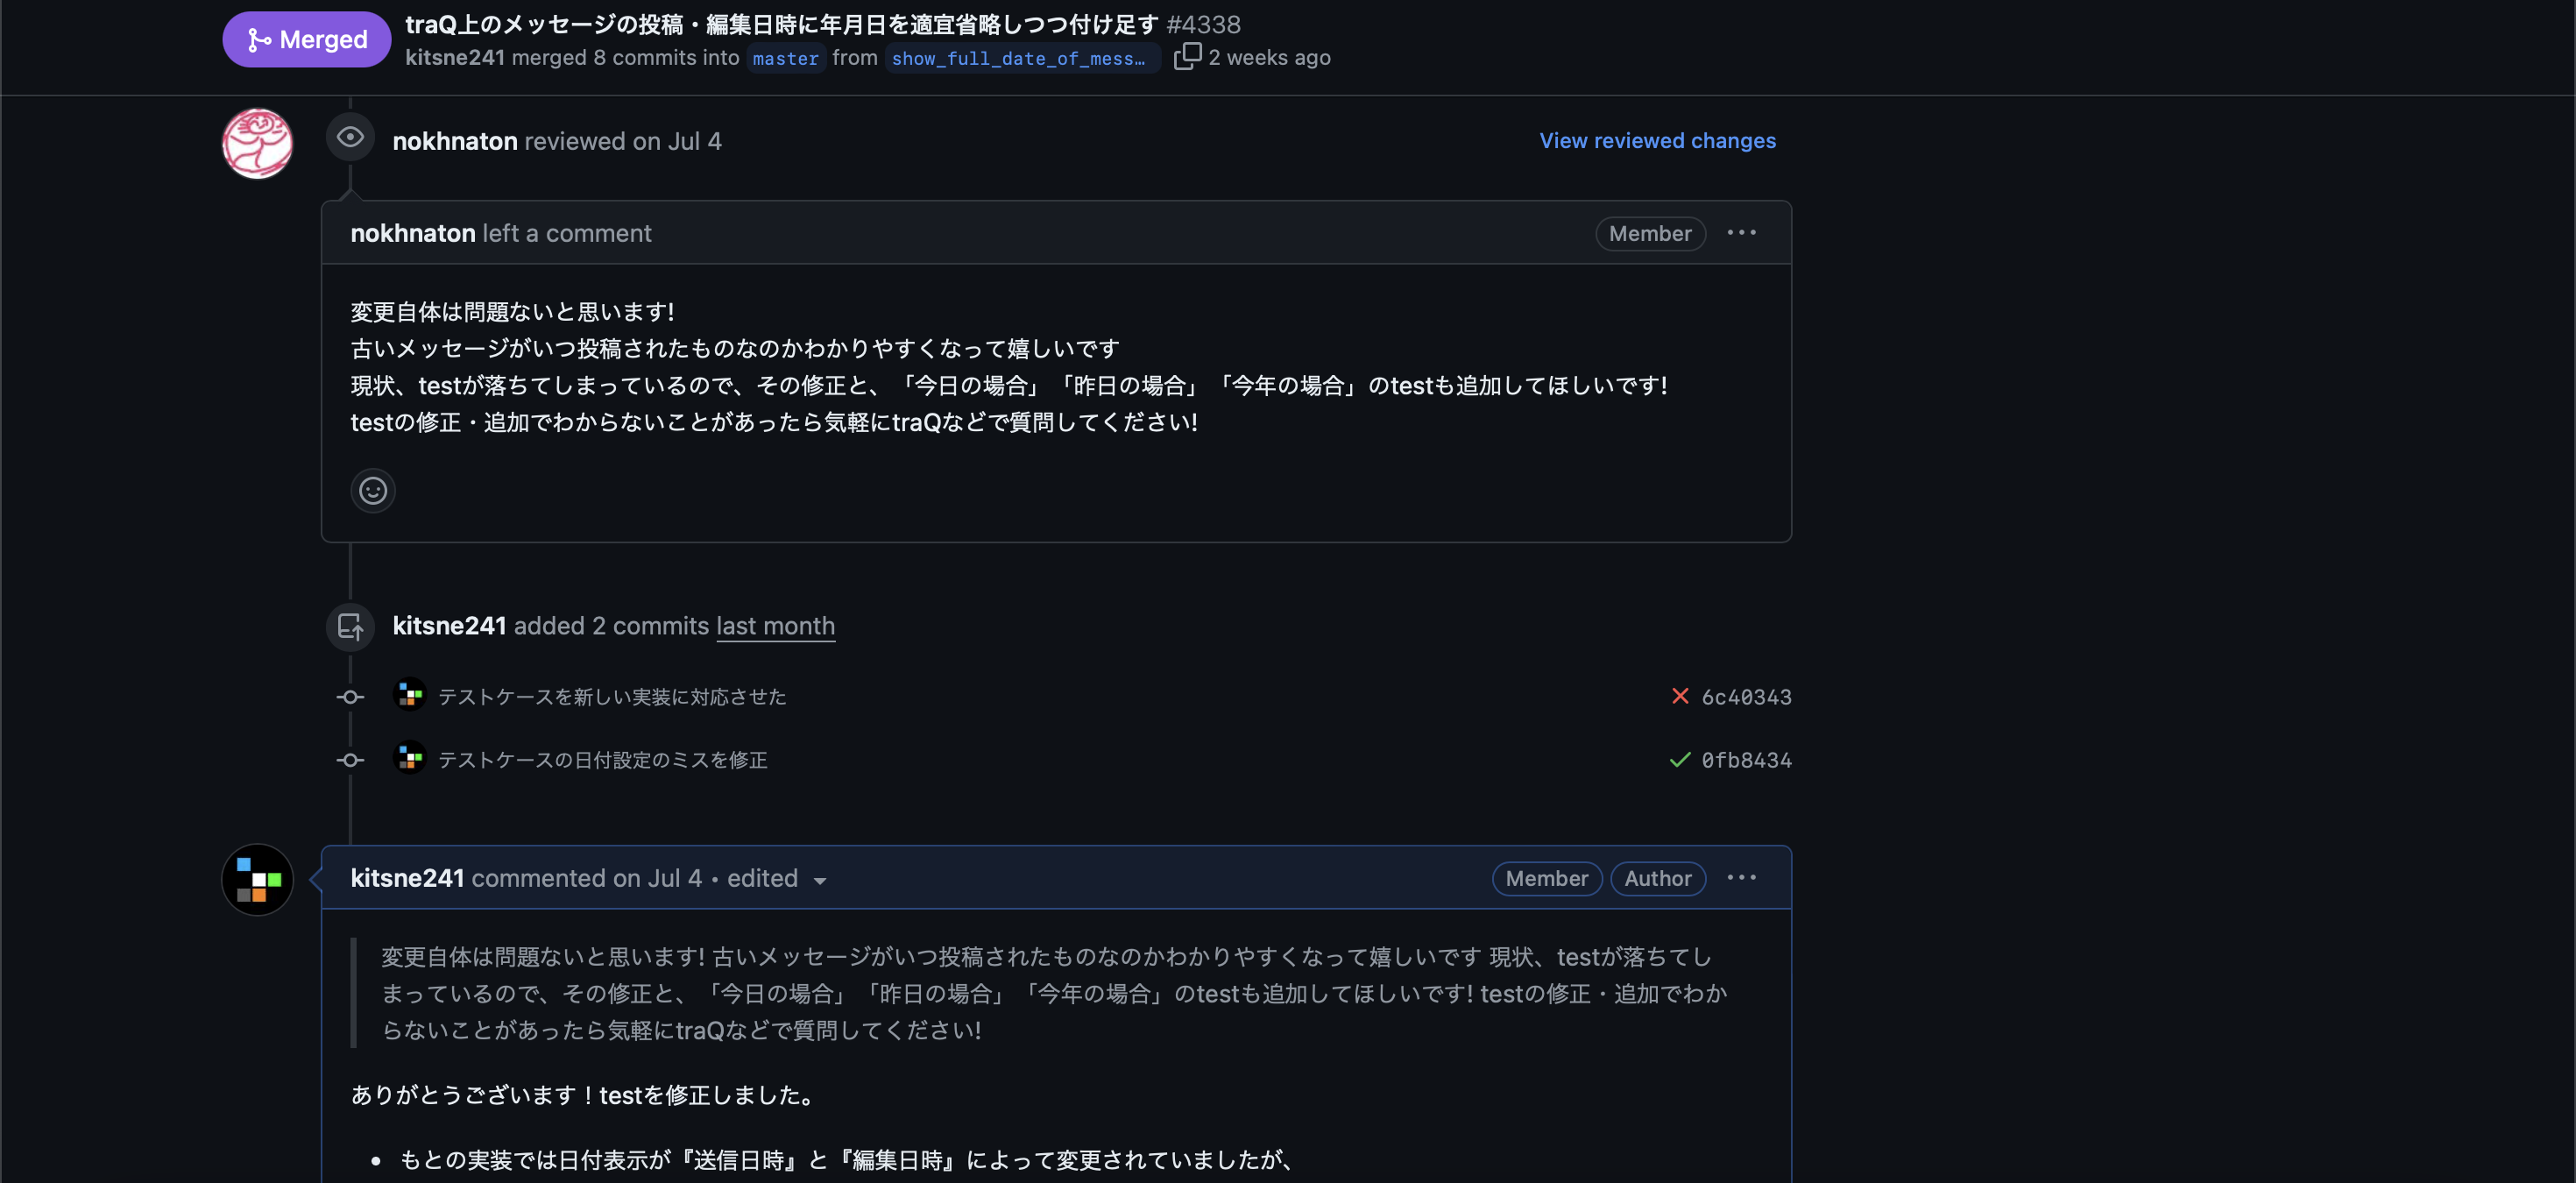Click the copy branch name icon
2576x1183 pixels.
[1186, 56]
